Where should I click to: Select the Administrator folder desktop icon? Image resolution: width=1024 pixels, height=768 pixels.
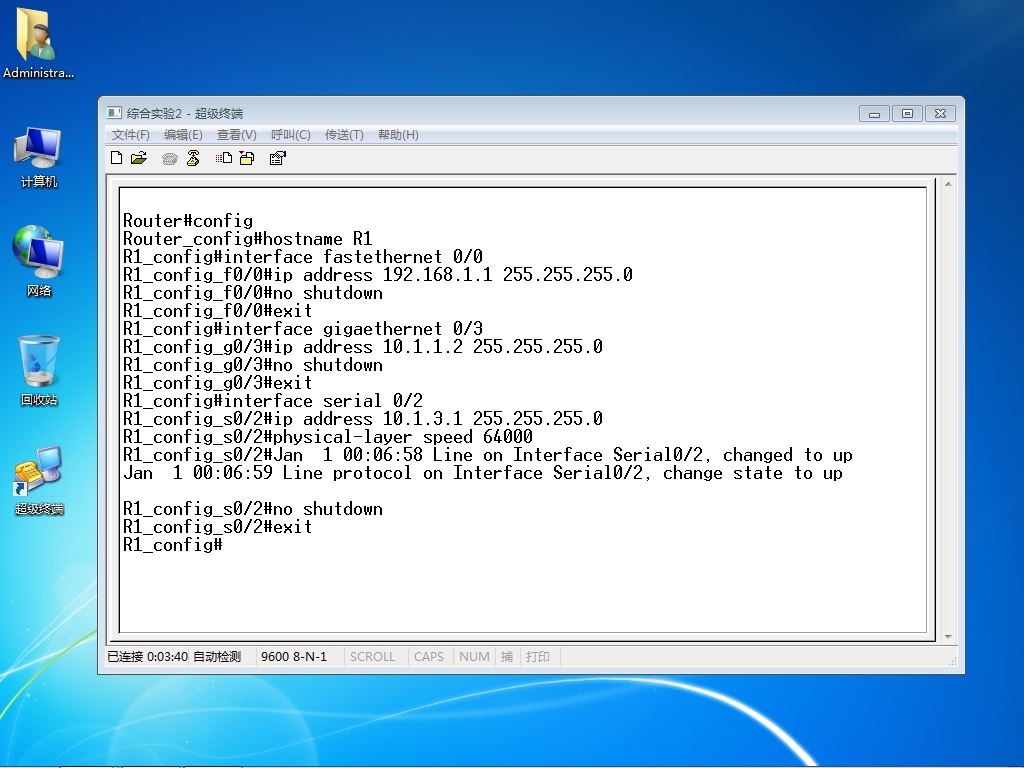coord(38,44)
